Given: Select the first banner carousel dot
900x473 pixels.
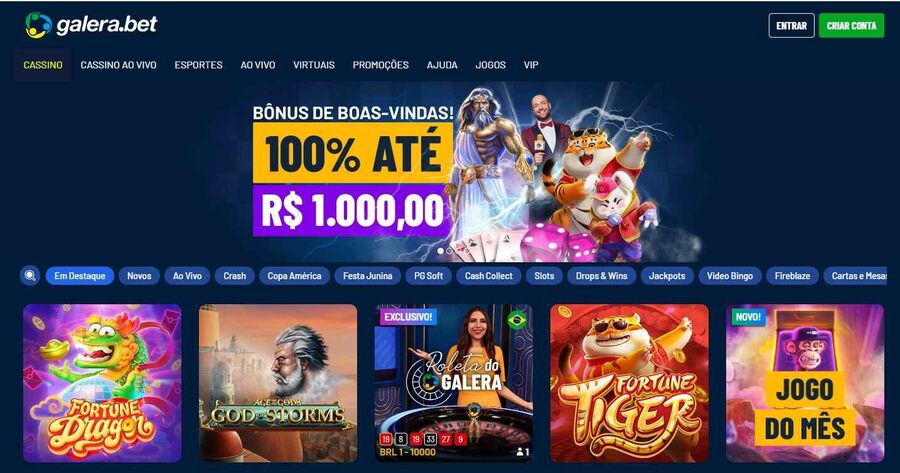Looking at the screenshot, I should 440,251.
